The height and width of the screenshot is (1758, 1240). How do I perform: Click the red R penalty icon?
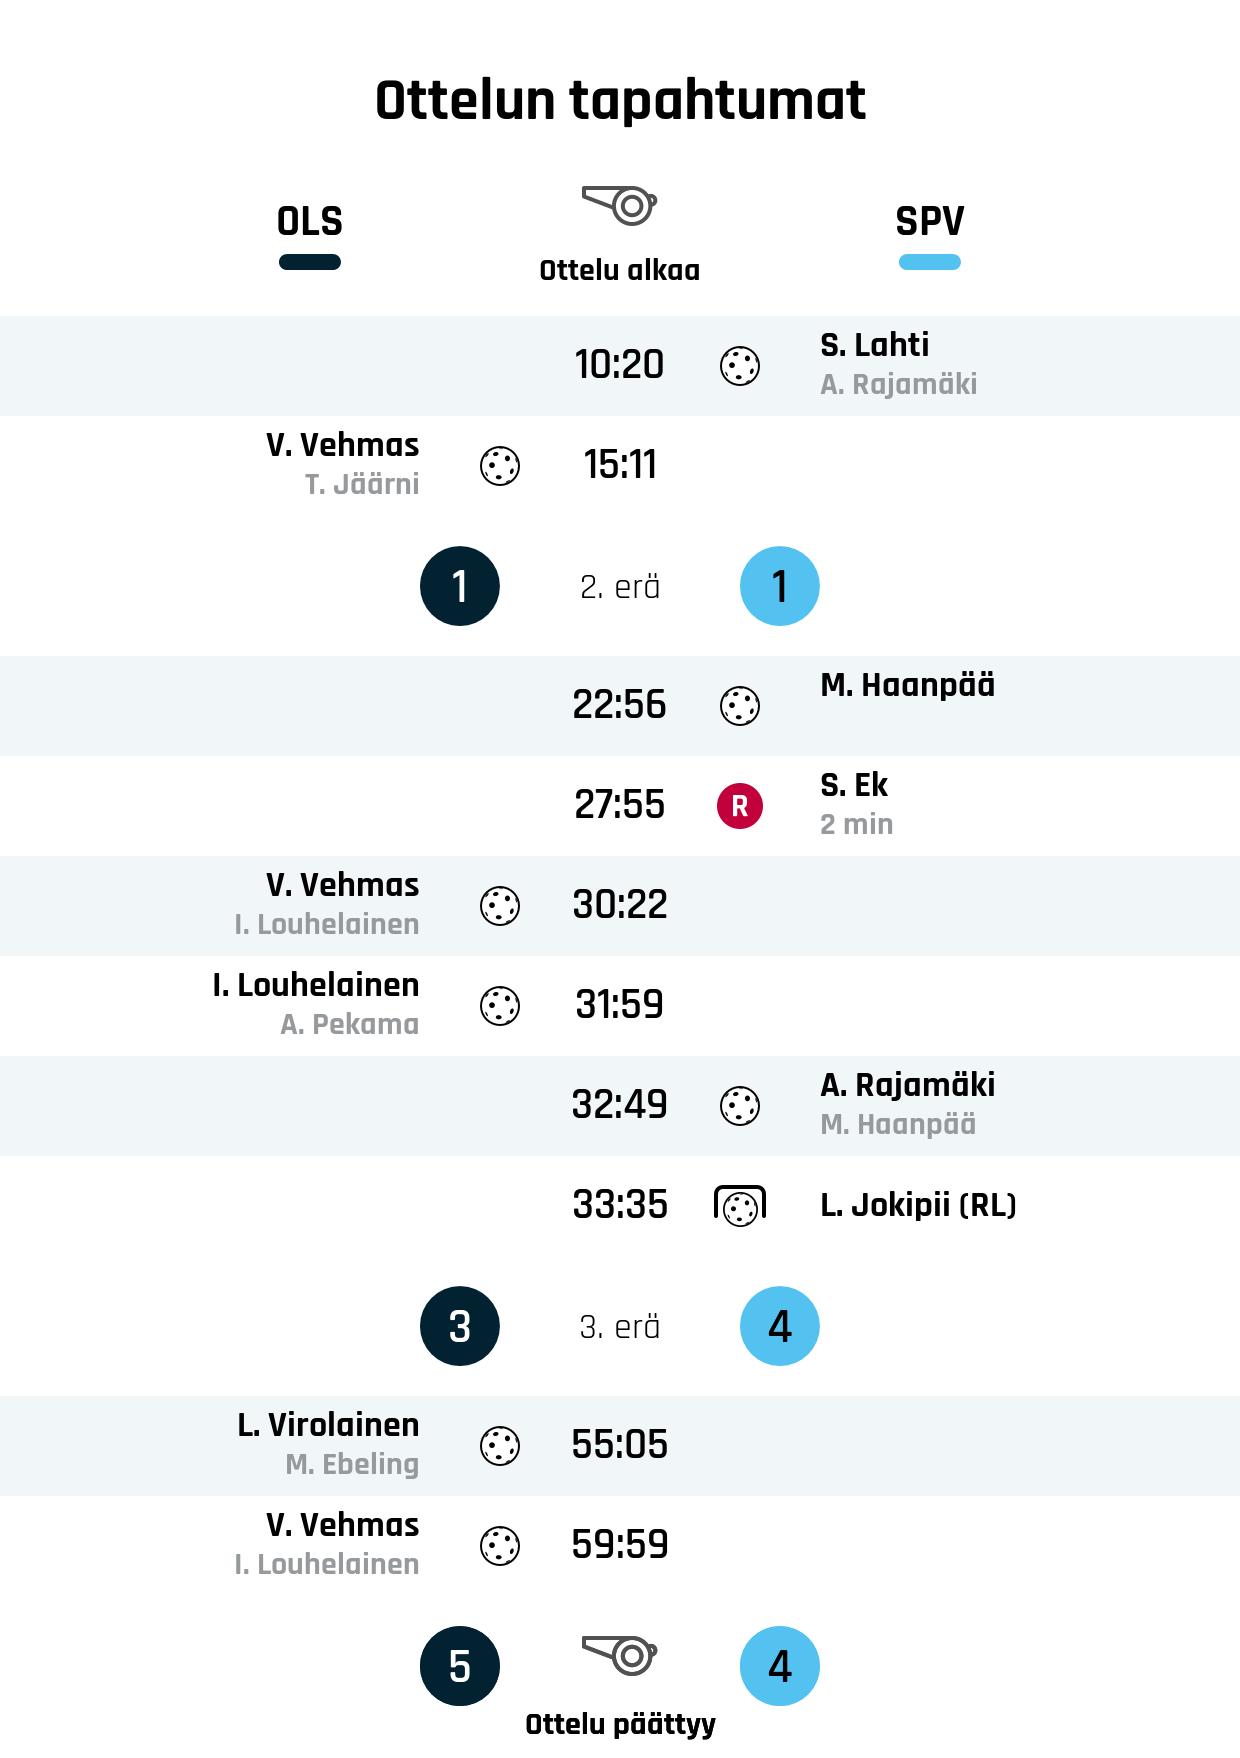(x=740, y=806)
